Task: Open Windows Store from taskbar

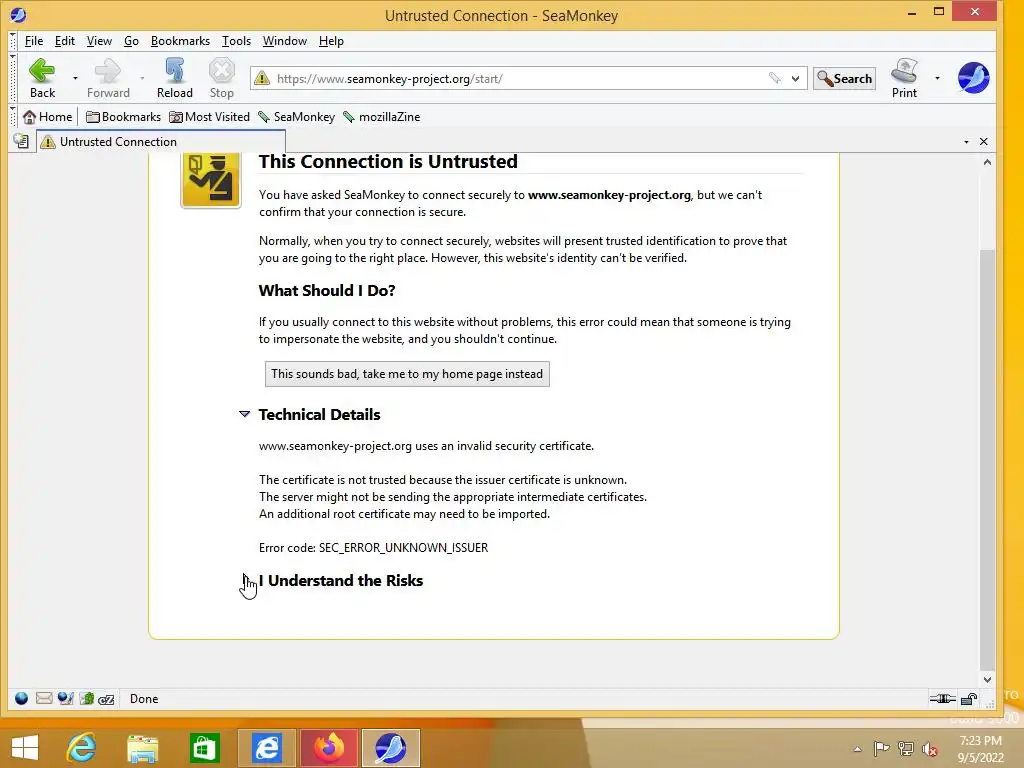Action: (204, 748)
